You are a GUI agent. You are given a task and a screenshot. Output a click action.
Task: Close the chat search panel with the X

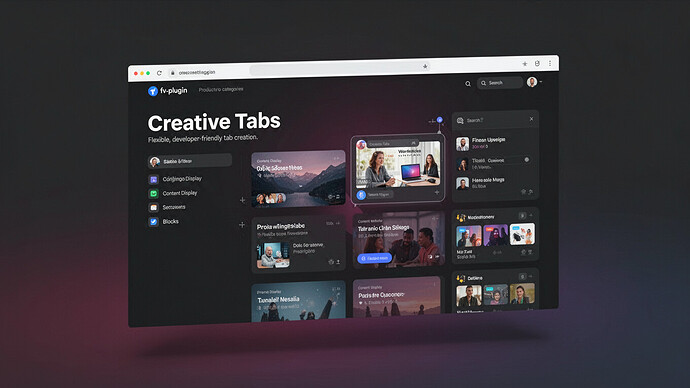click(x=531, y=119)
